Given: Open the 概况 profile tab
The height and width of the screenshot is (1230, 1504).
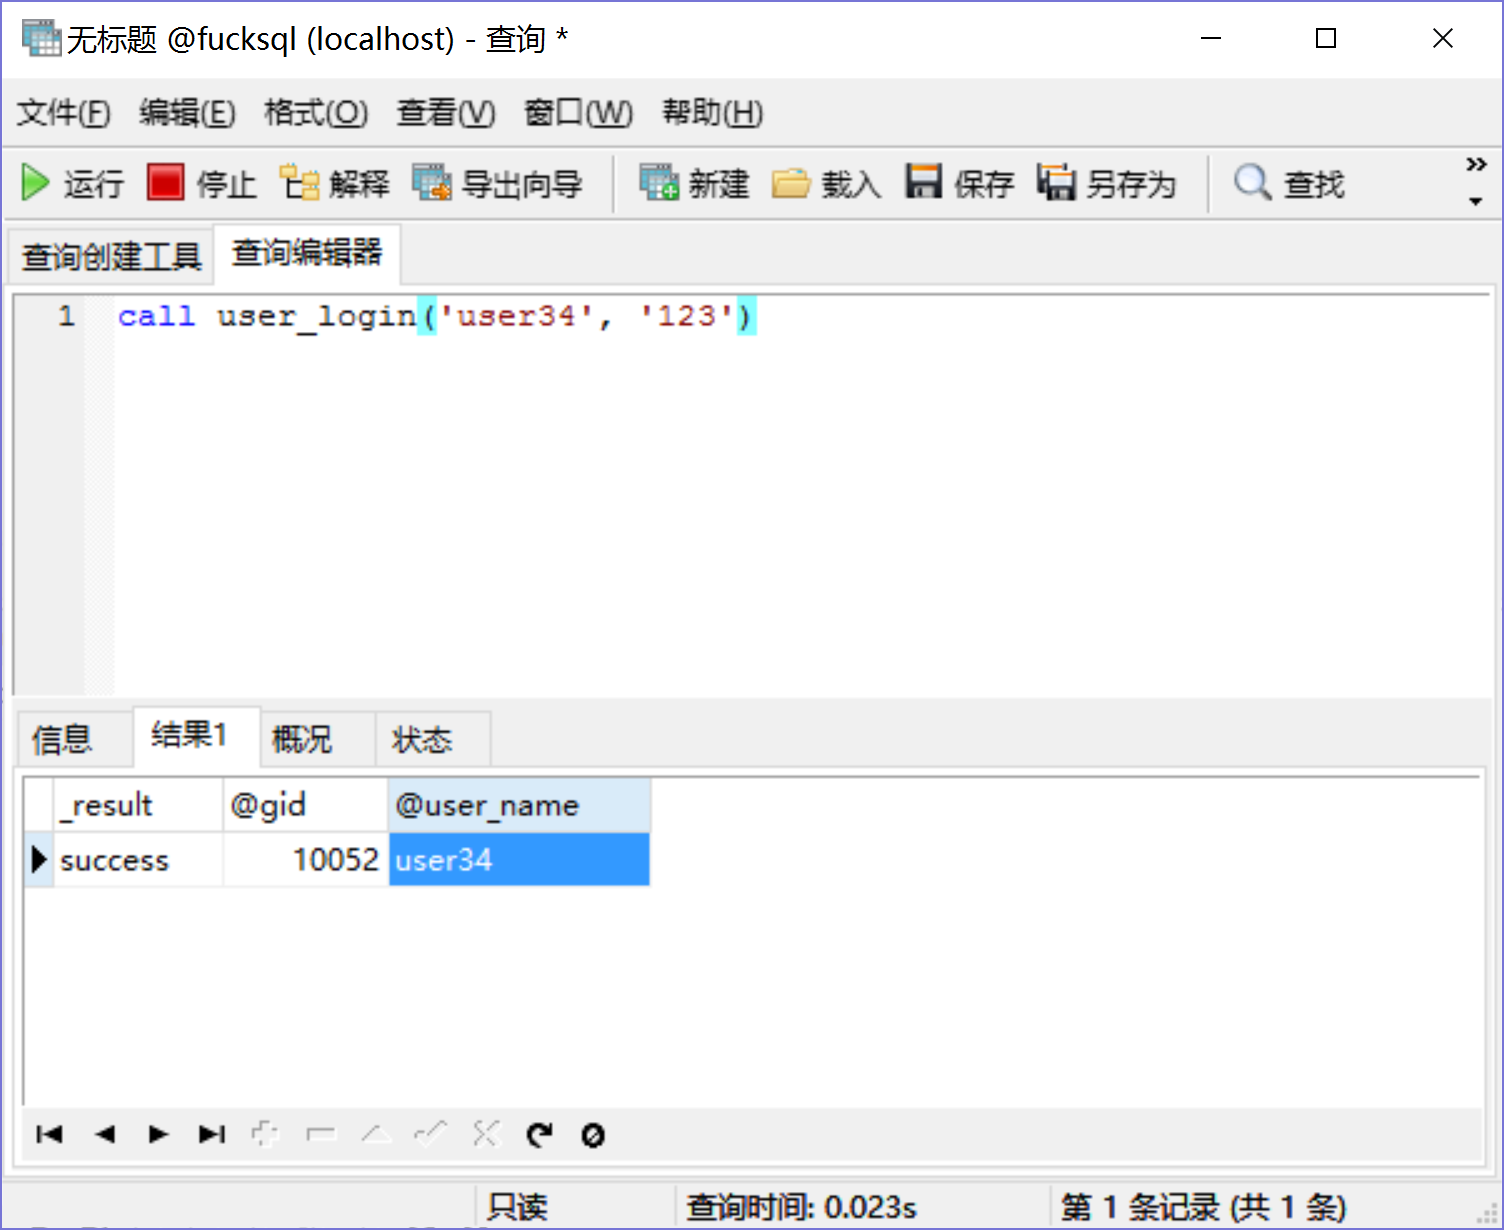Looking at the screenshot, I should tap(317, 739).
